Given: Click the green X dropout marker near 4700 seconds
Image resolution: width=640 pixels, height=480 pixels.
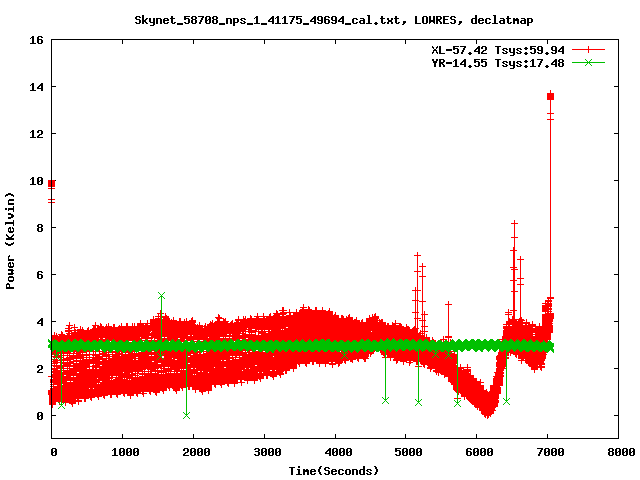Looking at the screenshot, I should (x=385, y=400).
